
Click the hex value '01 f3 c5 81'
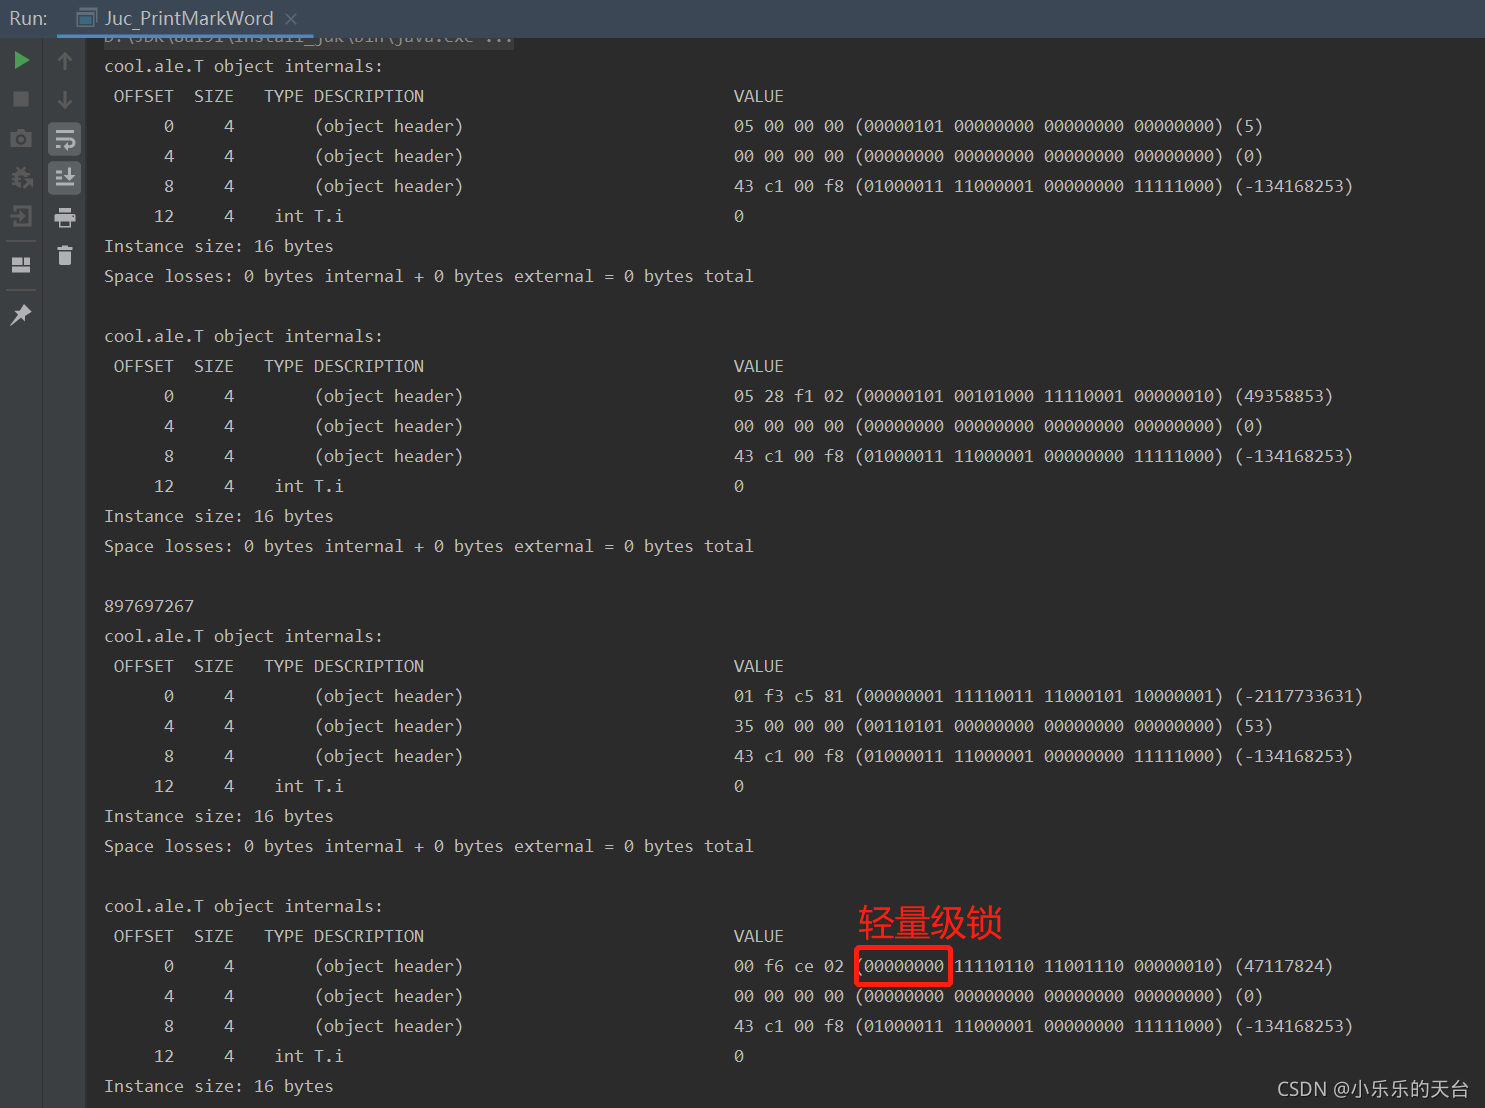pyautogui.click(x=789, y=696)
